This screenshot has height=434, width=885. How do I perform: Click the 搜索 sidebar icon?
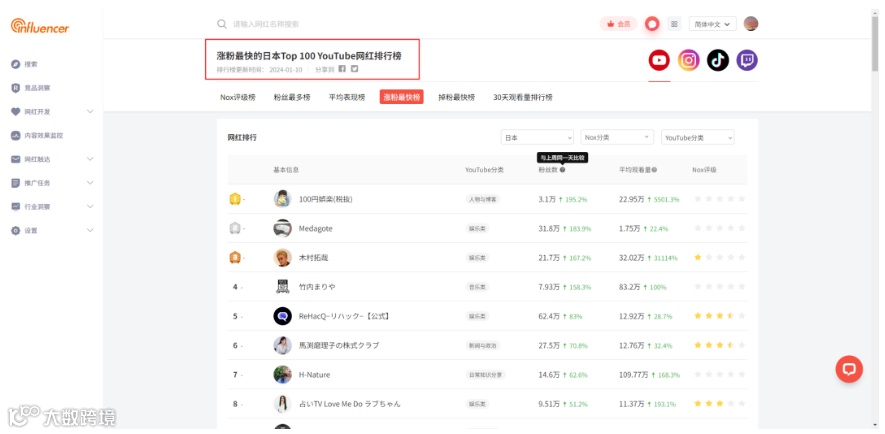pyautogui.click(x=16, y=64)
